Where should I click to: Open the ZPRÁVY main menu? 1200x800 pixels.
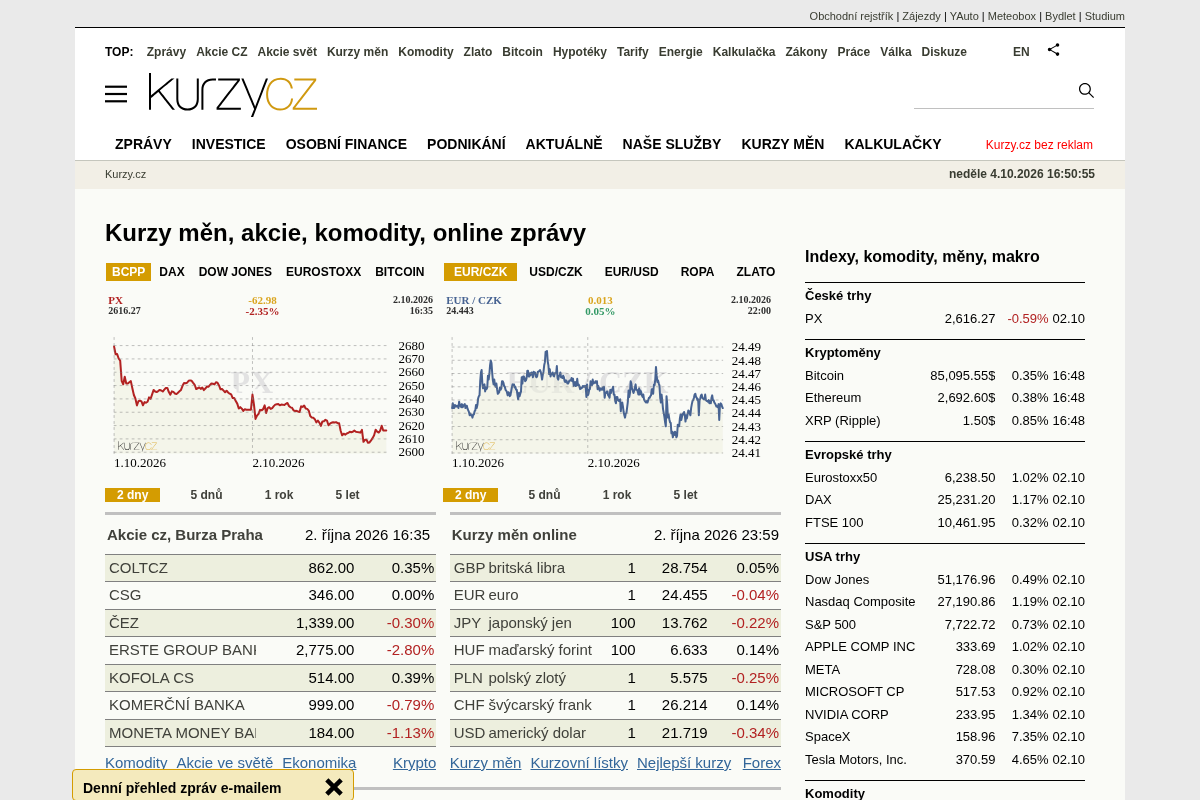143,144
